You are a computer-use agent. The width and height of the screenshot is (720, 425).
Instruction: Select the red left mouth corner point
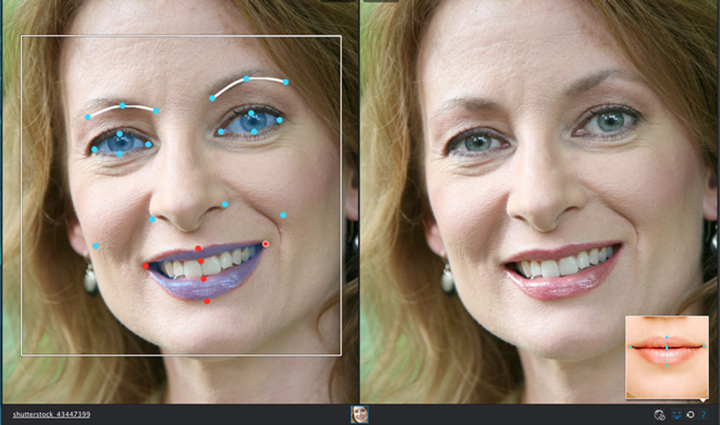coord(146,266)
